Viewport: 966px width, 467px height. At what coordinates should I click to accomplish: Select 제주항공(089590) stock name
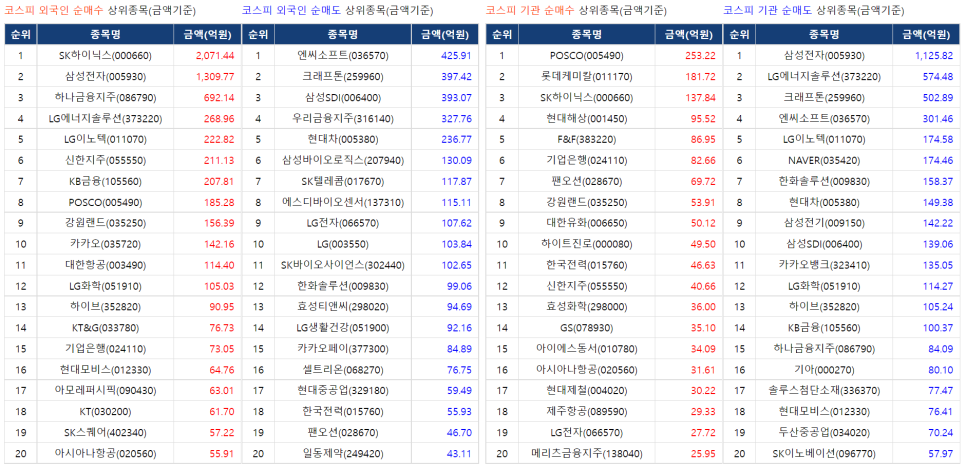[x=586, y=412]
